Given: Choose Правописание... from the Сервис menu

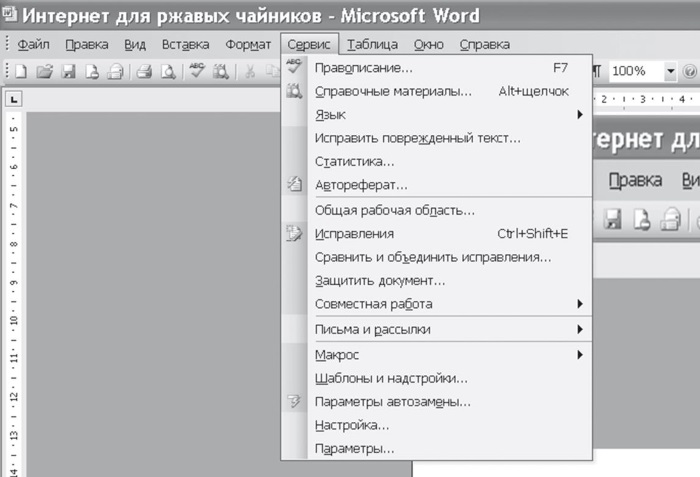Looking at the screenshot, I should tap(437, 68).
